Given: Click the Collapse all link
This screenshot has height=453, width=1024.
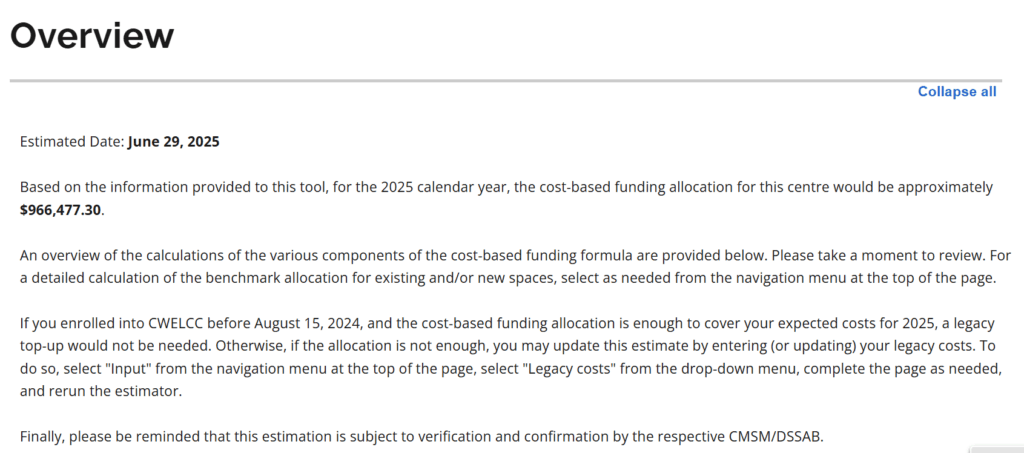Looking at the screenshot, I should 957,92.
